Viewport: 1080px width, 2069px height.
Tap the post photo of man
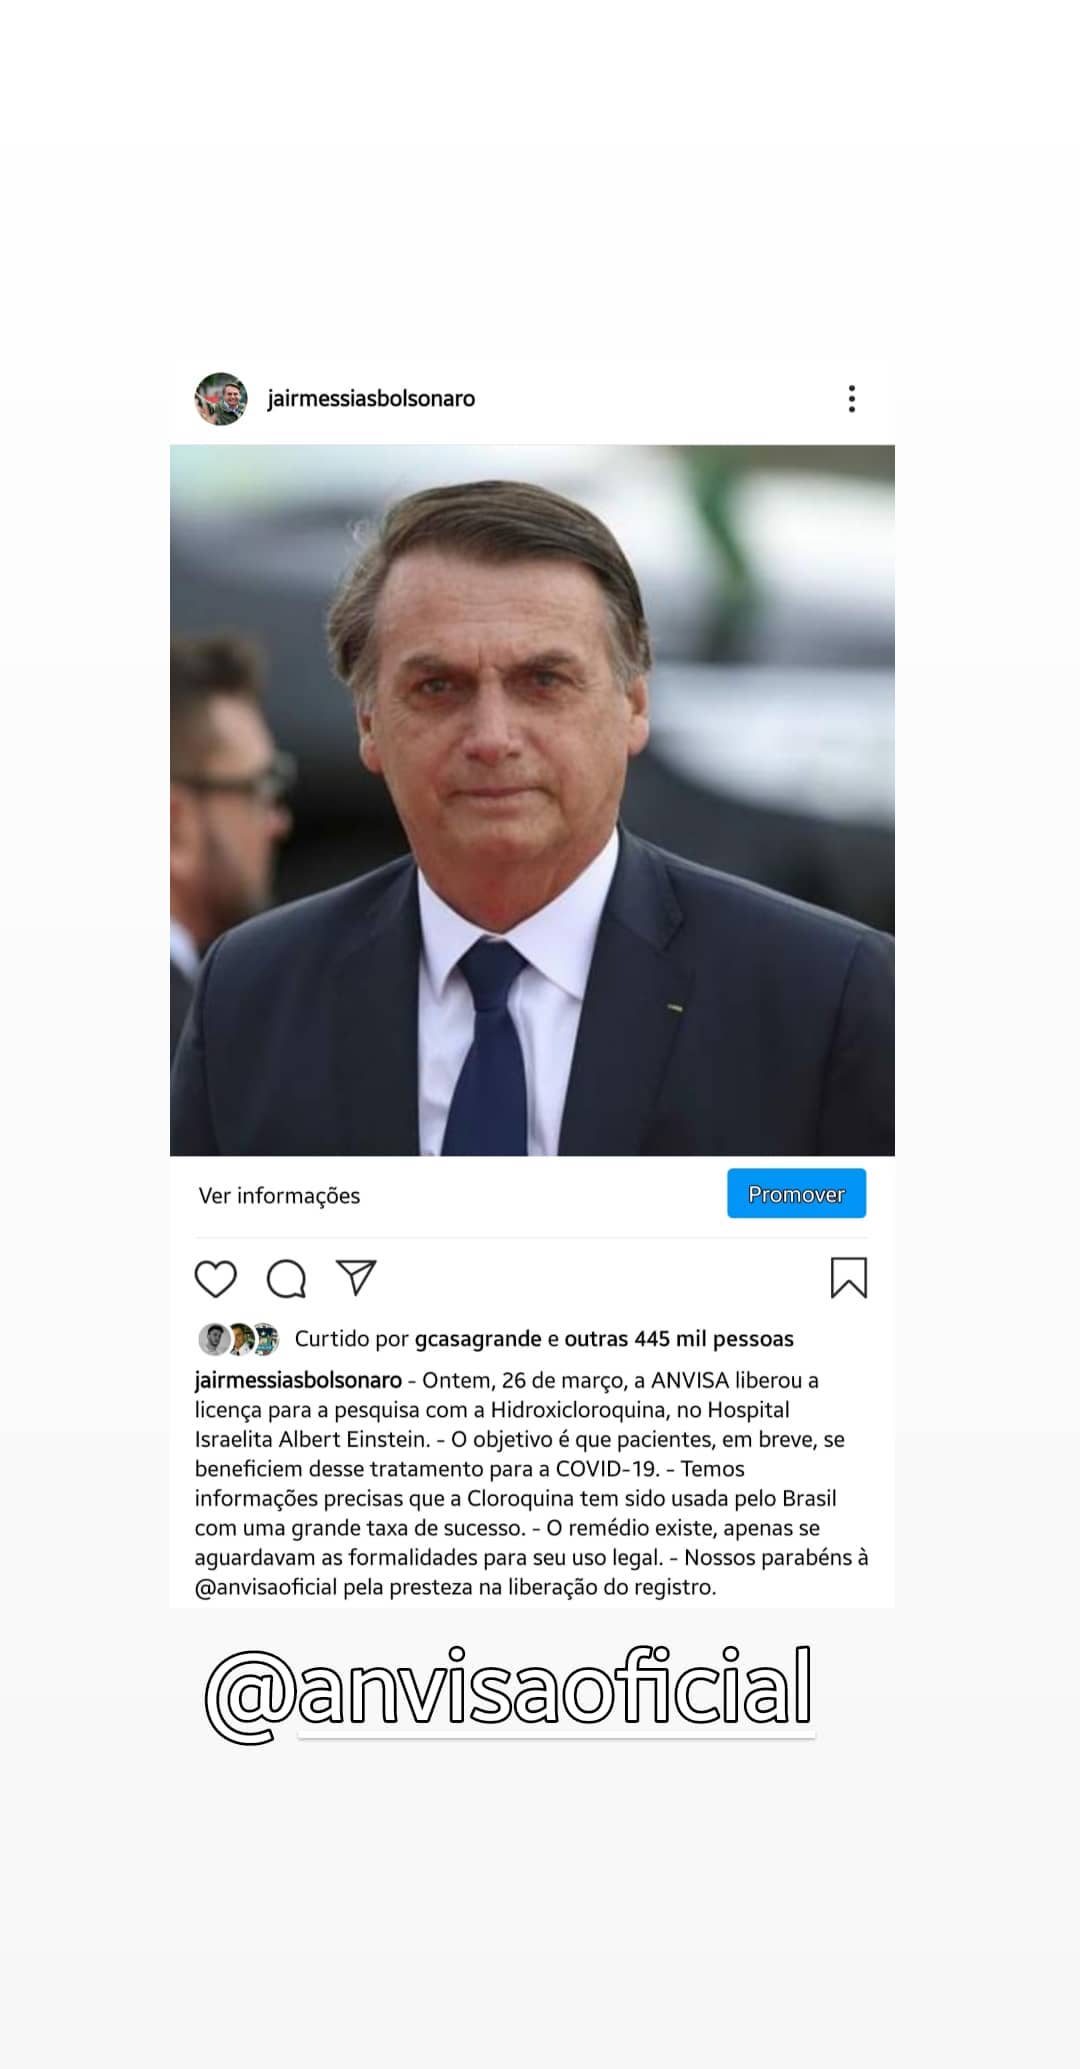[x=532, y=800]
